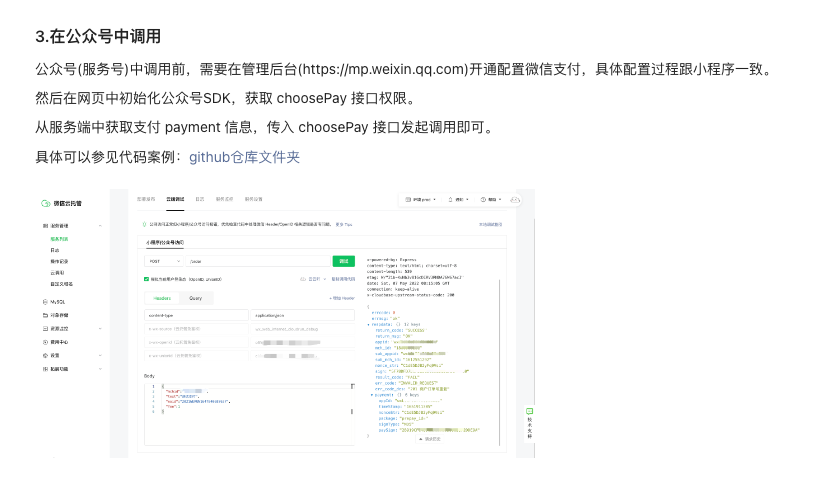
Task: Click inside the Body JSON editor
Action: pyautogui.click(x=249, y=413)
